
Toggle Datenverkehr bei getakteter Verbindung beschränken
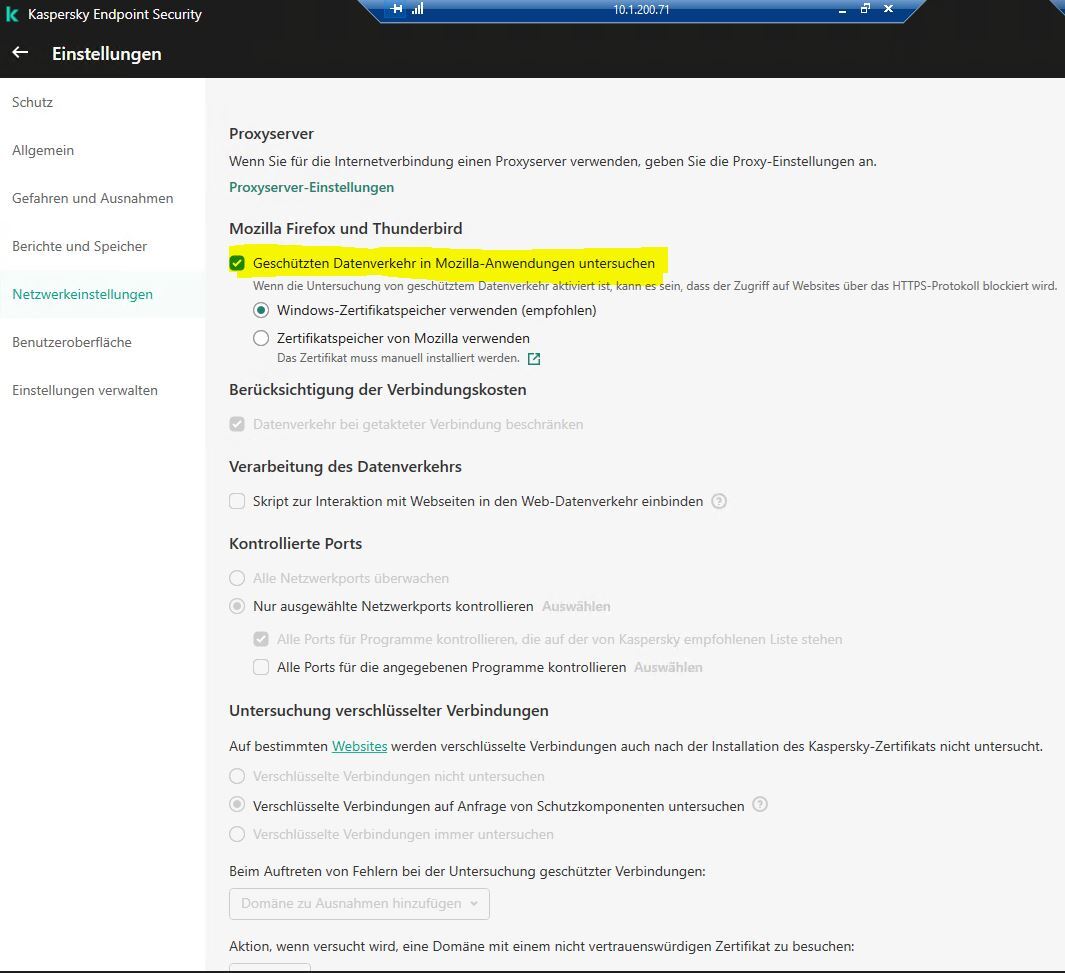coord(237,424)
